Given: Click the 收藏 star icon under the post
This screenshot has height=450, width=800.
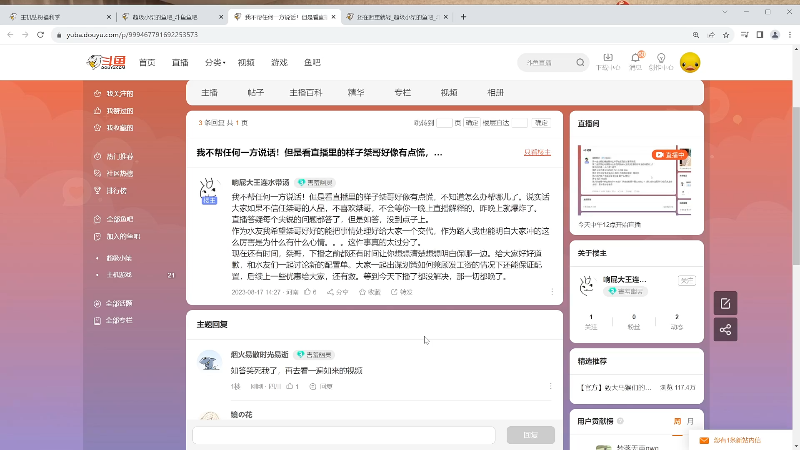Looking at the screenshot, I should click(x=370, y=292).
